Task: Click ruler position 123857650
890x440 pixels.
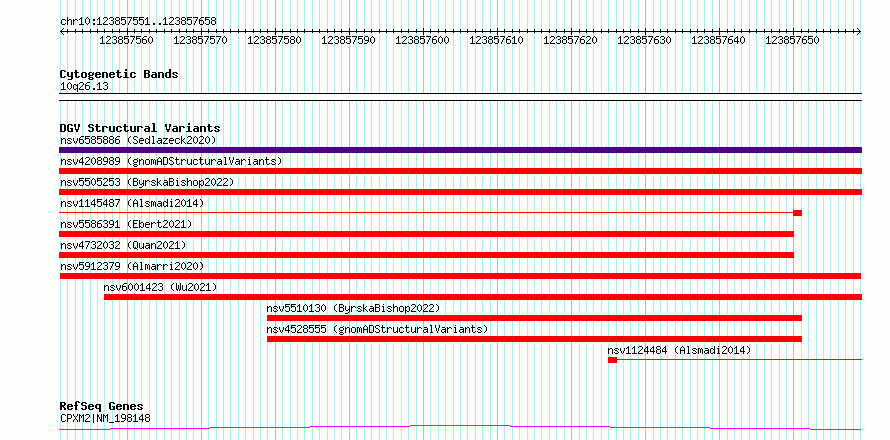Action: (793, 40)
